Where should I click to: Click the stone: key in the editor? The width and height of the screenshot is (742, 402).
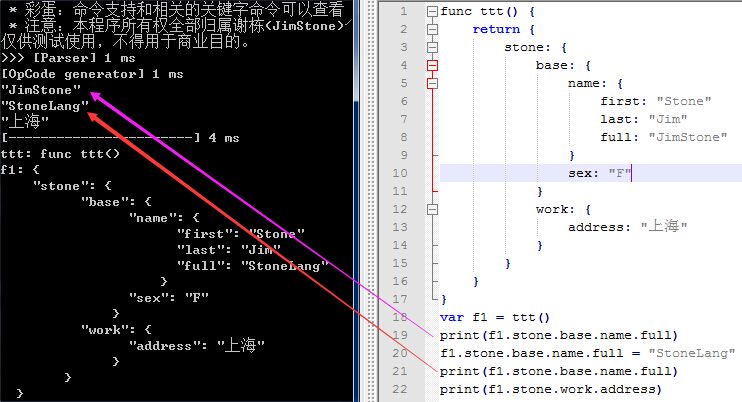(x=527, y=47)
